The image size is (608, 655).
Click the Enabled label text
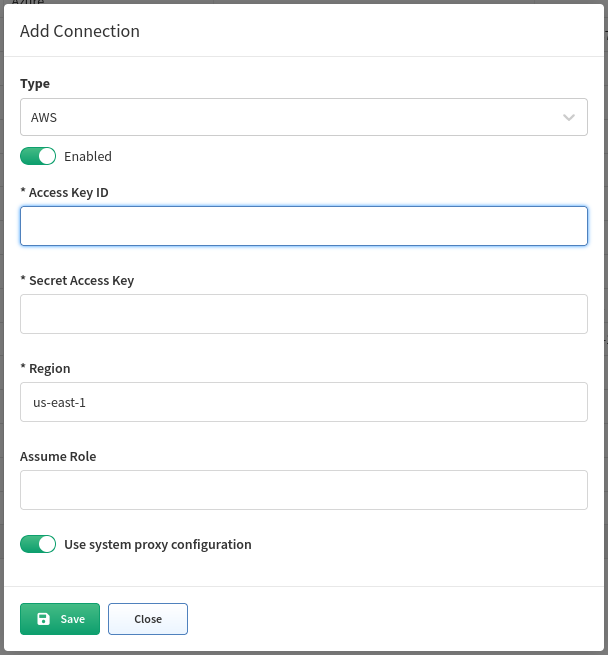(x=88, y=156)
